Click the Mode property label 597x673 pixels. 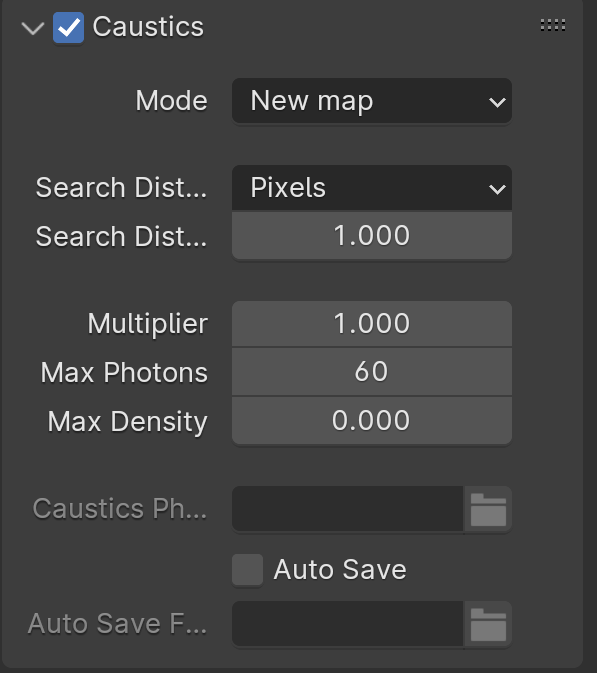click(x=172, y=101)
